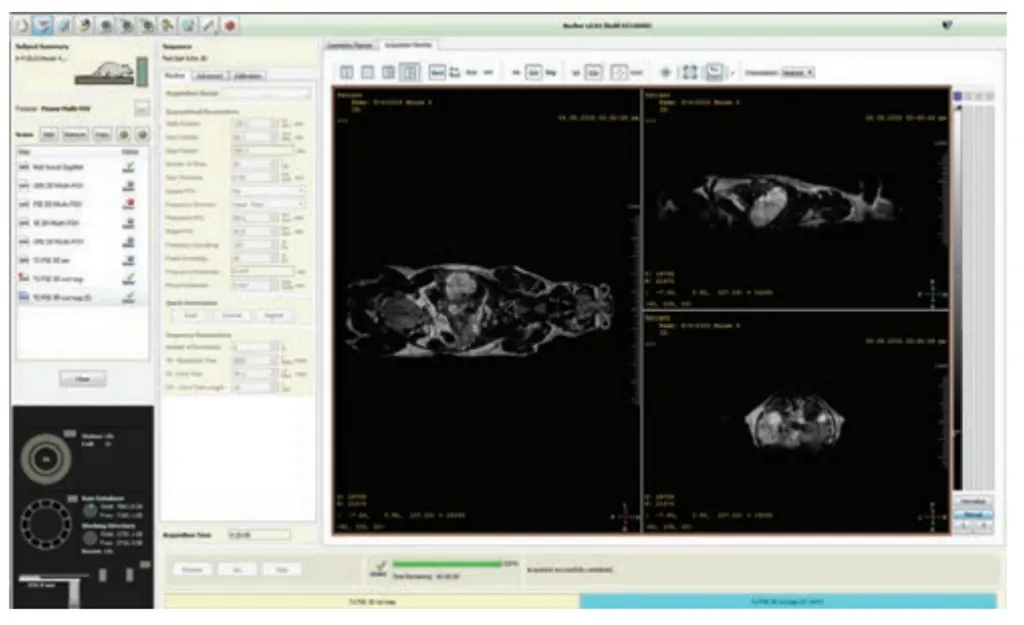Switch to the Advanced tab
Screen dimensions: 1024x625
click(209, 76)
